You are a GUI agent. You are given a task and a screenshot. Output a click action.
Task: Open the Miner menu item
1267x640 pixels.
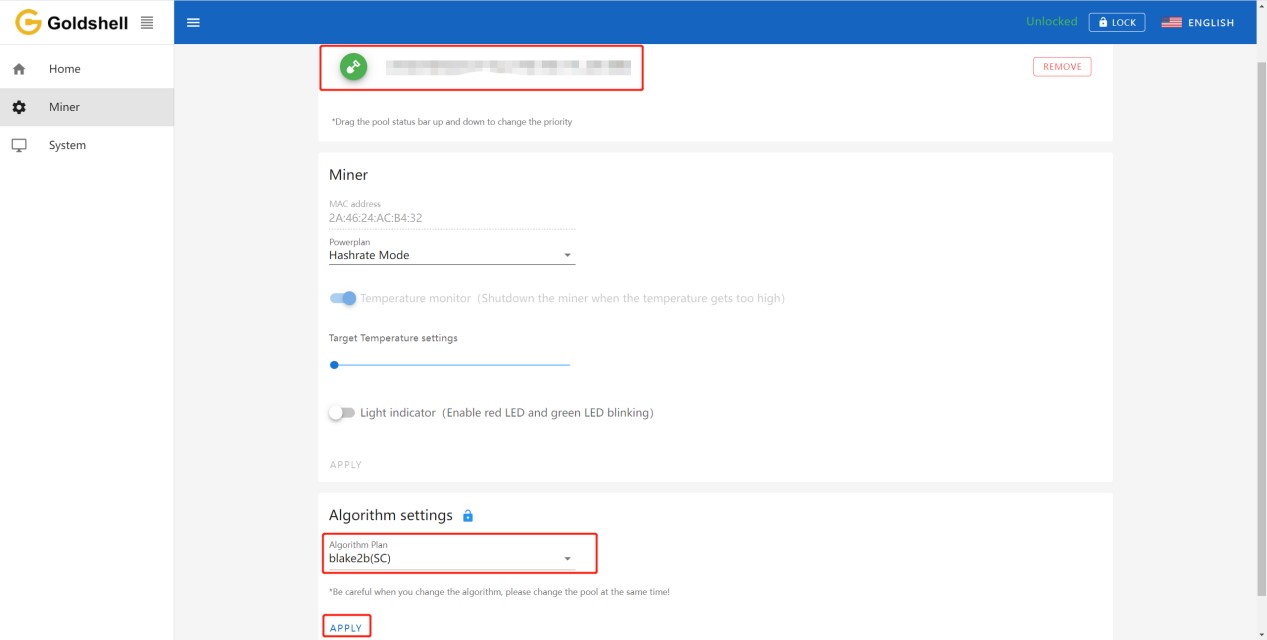pos(87,107)
